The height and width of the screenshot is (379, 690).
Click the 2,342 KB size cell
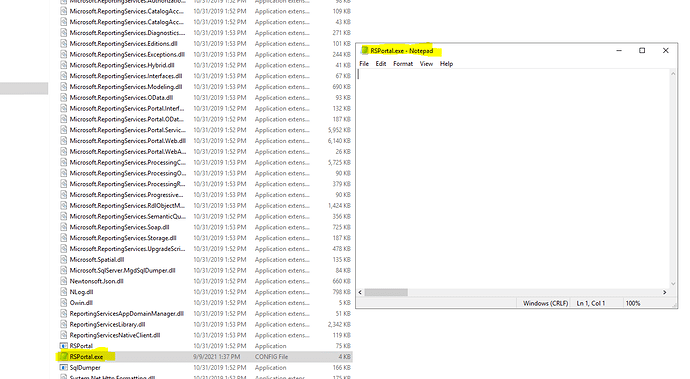coord(339,324)
